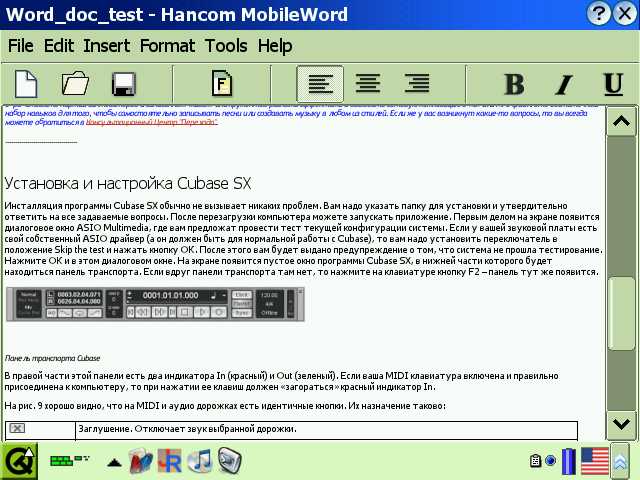
Task: Close Hancom MobileWord with X button
Action: 625,14
